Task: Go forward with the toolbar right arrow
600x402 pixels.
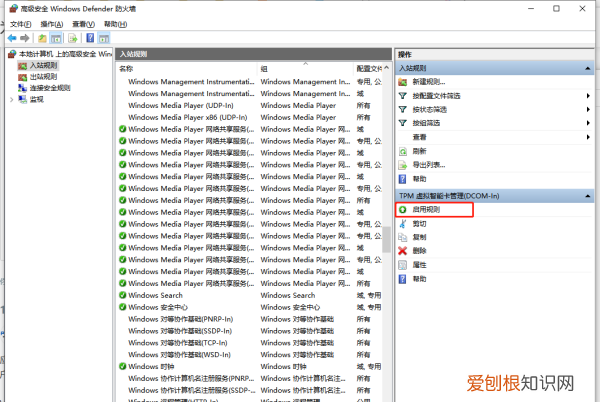Action: (25, 38)
